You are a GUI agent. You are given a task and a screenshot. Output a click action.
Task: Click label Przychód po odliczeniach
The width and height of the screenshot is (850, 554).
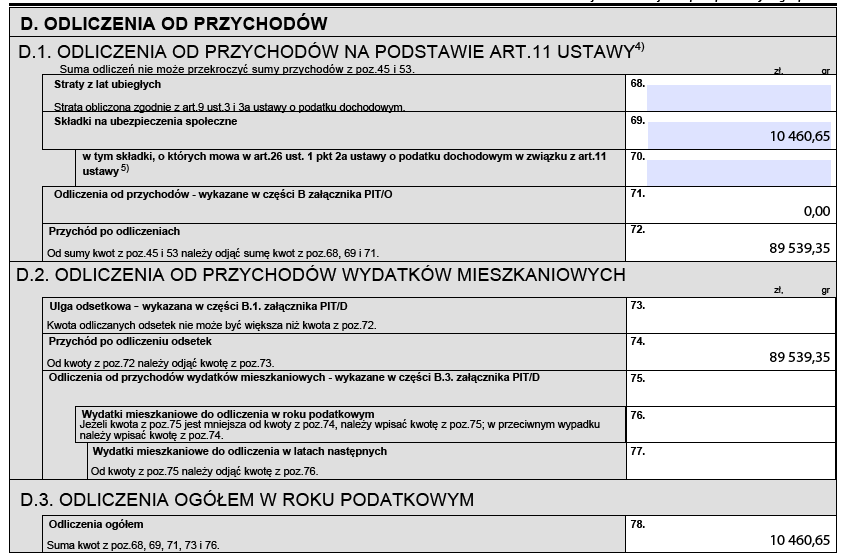pos(114,231)
